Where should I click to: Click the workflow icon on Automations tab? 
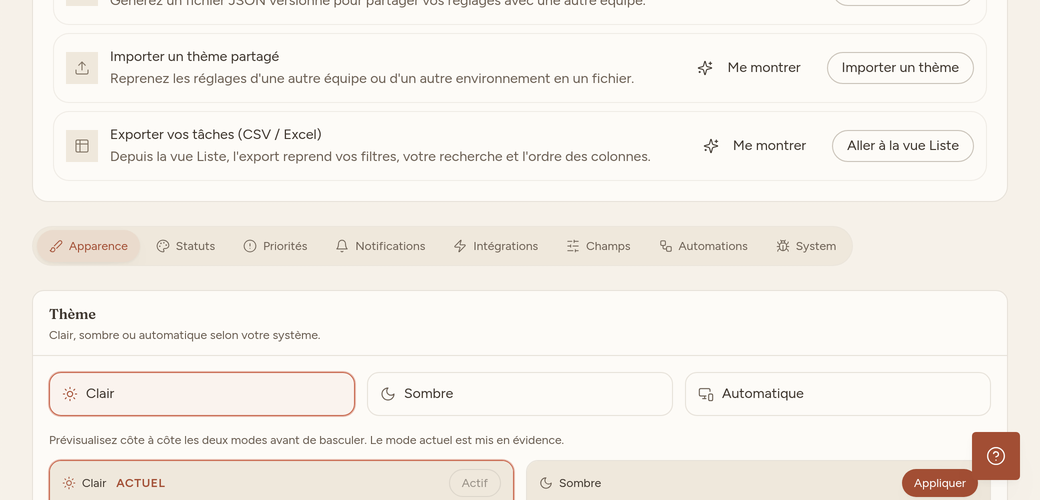[x=666, y=246]
